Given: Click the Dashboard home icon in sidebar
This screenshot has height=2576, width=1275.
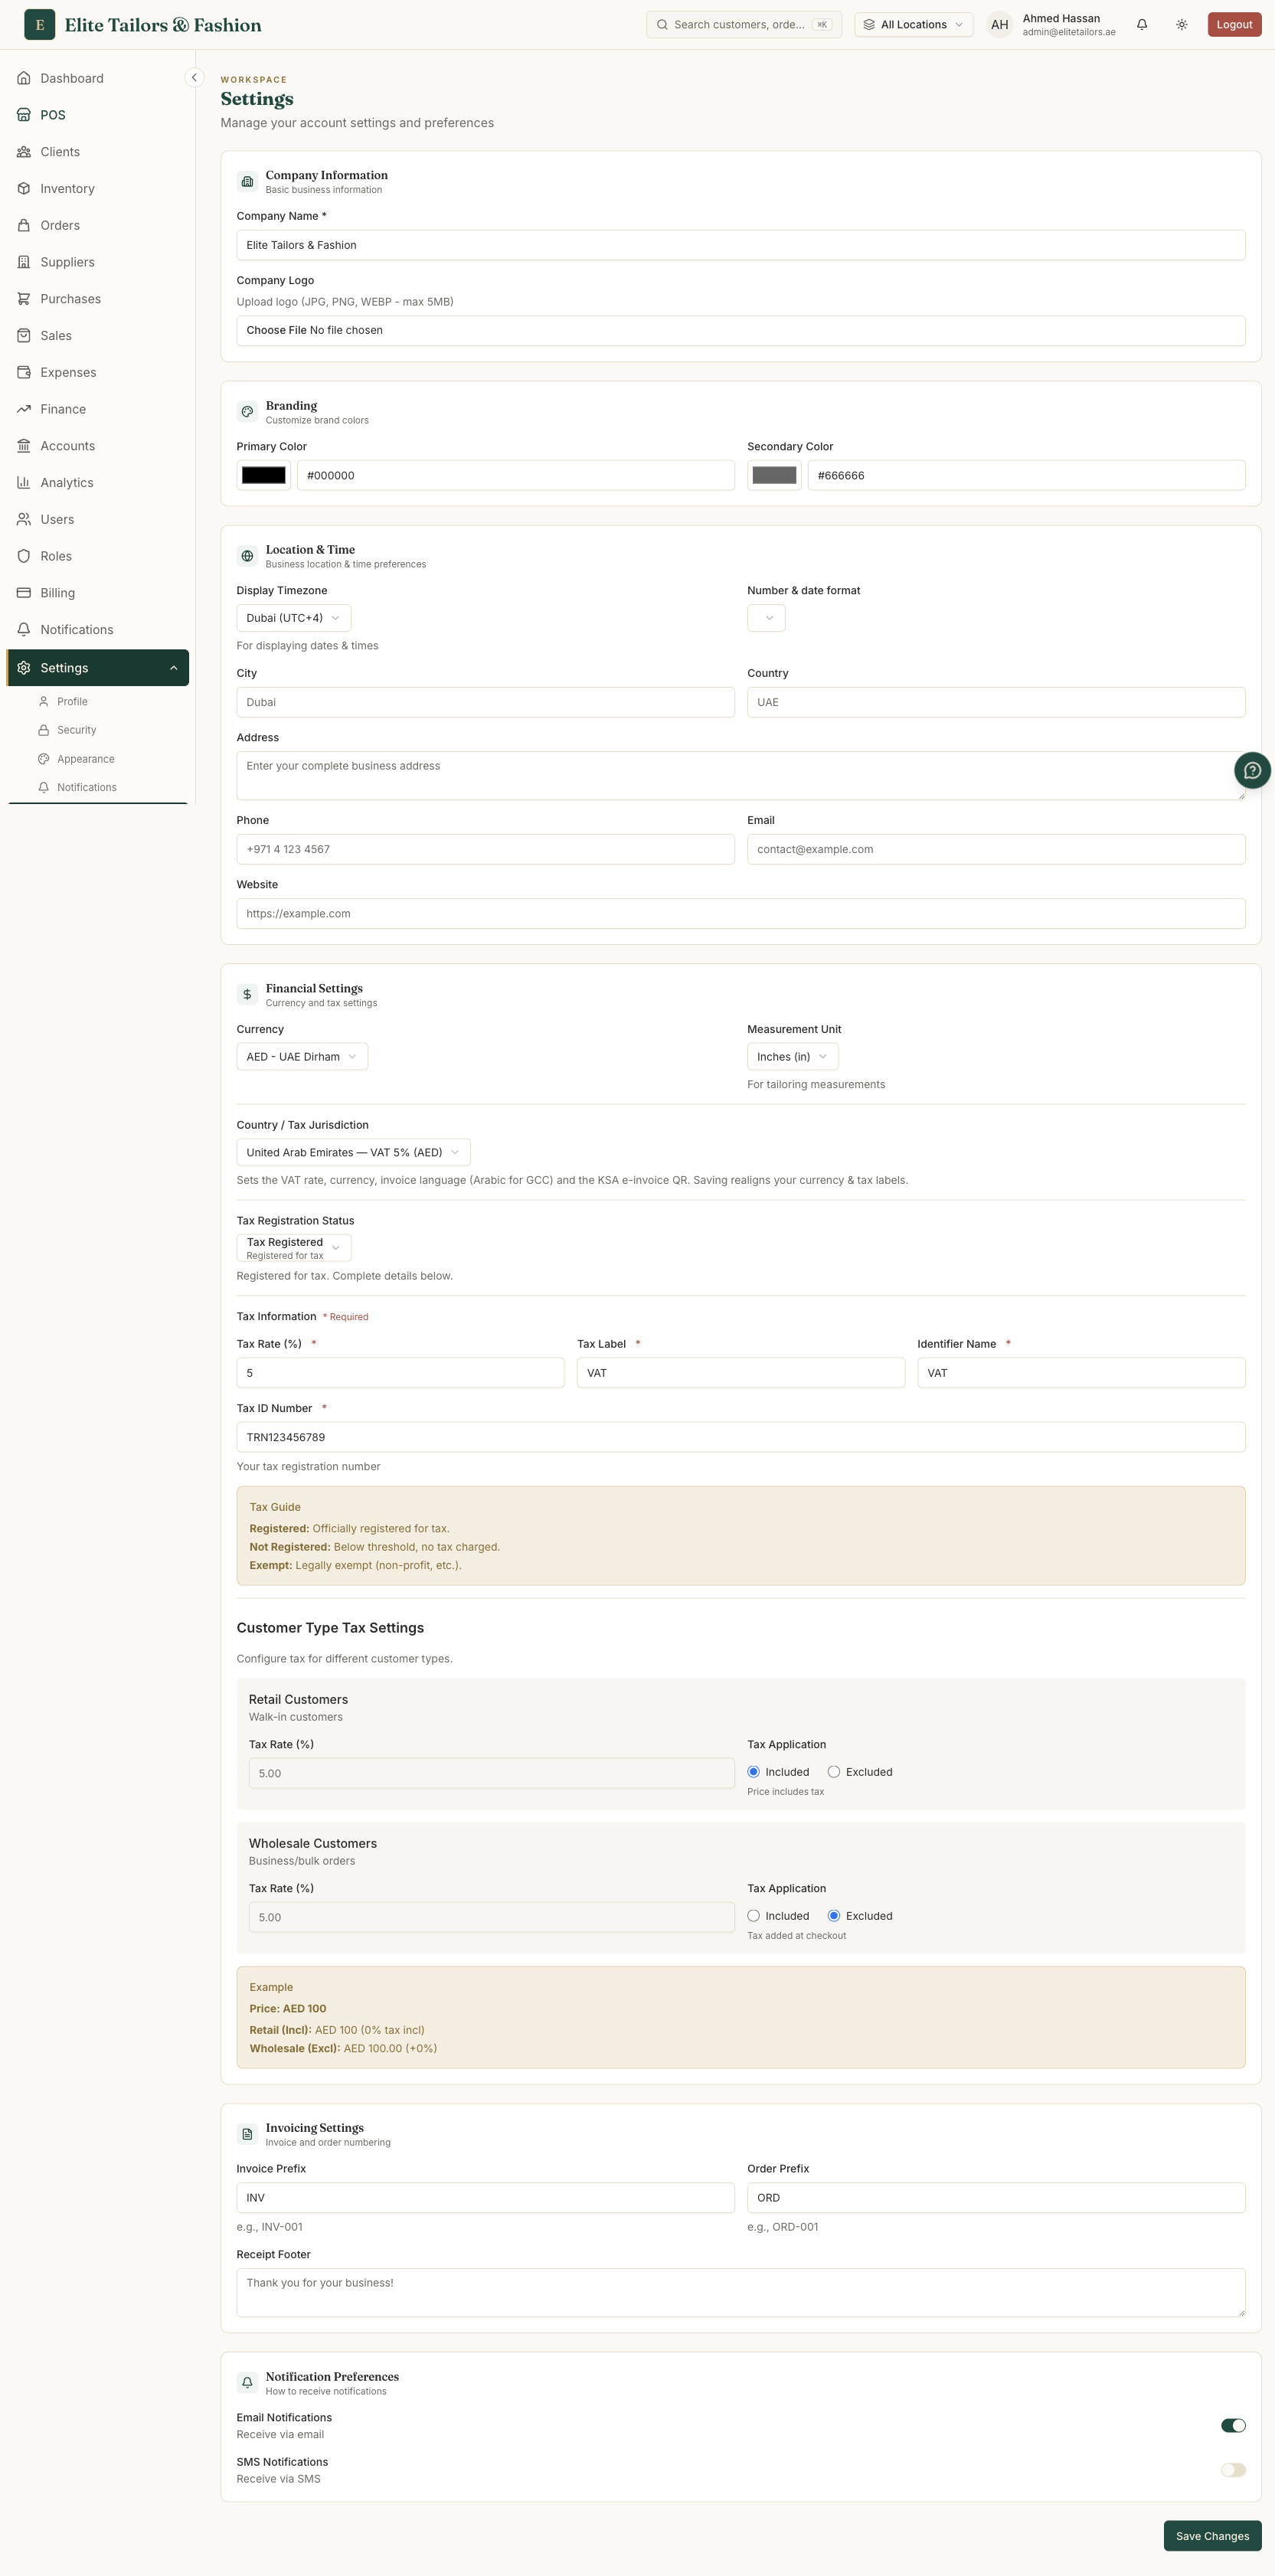Looking at the screenshot, I should (x=24, y=78).
